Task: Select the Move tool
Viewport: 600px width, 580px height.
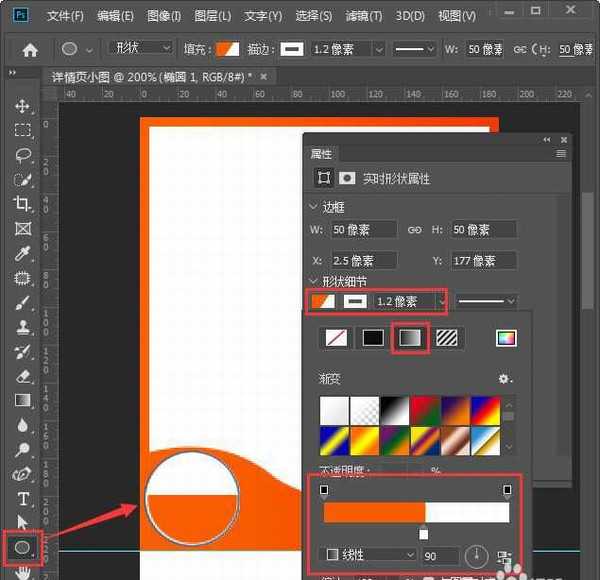Action: pyautogui.click(x=22, y=107)
